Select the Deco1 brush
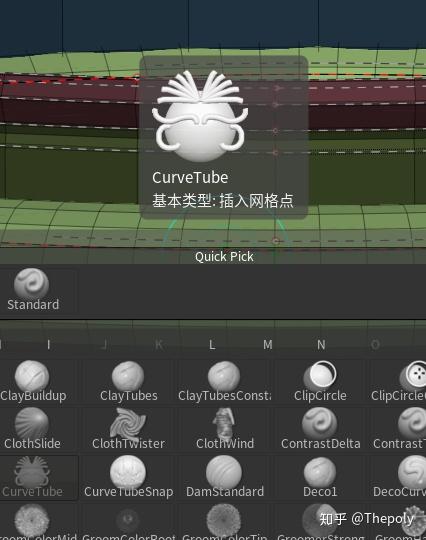Image resolution: width=426 pixels, height=540 pixels. pos(320,477)
